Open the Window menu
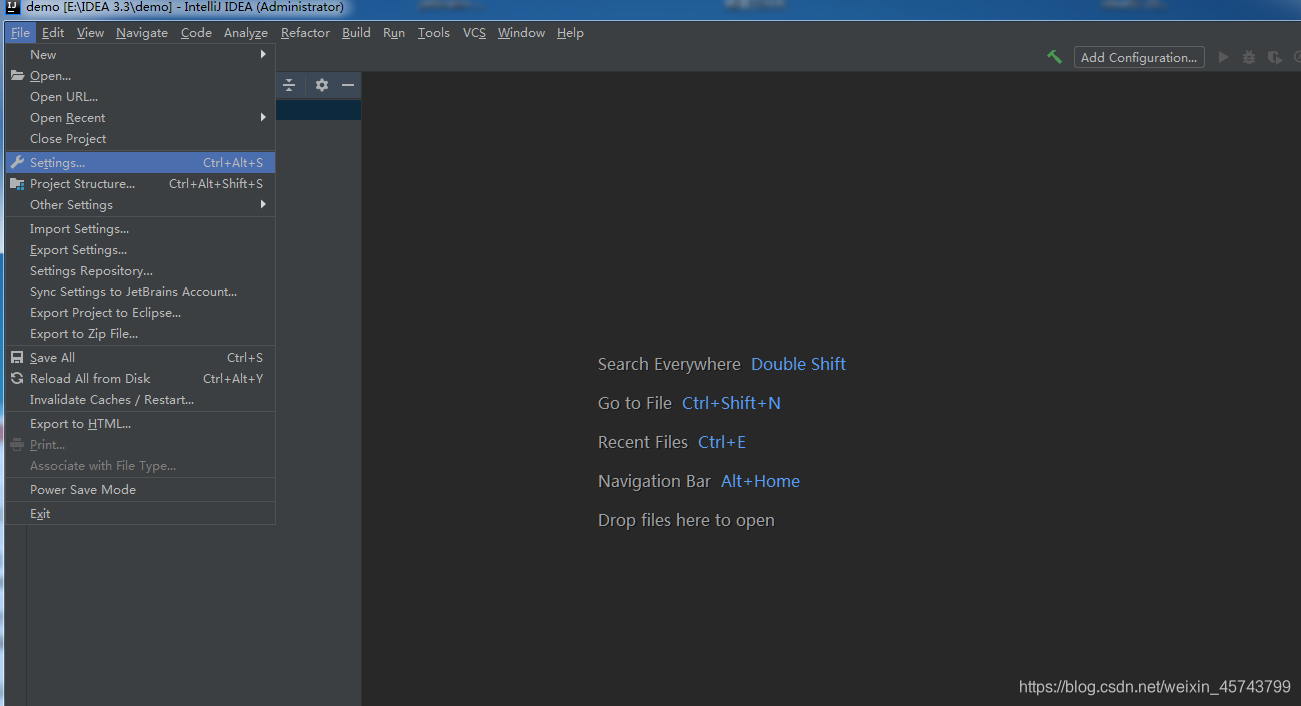 tap(521, 33)
